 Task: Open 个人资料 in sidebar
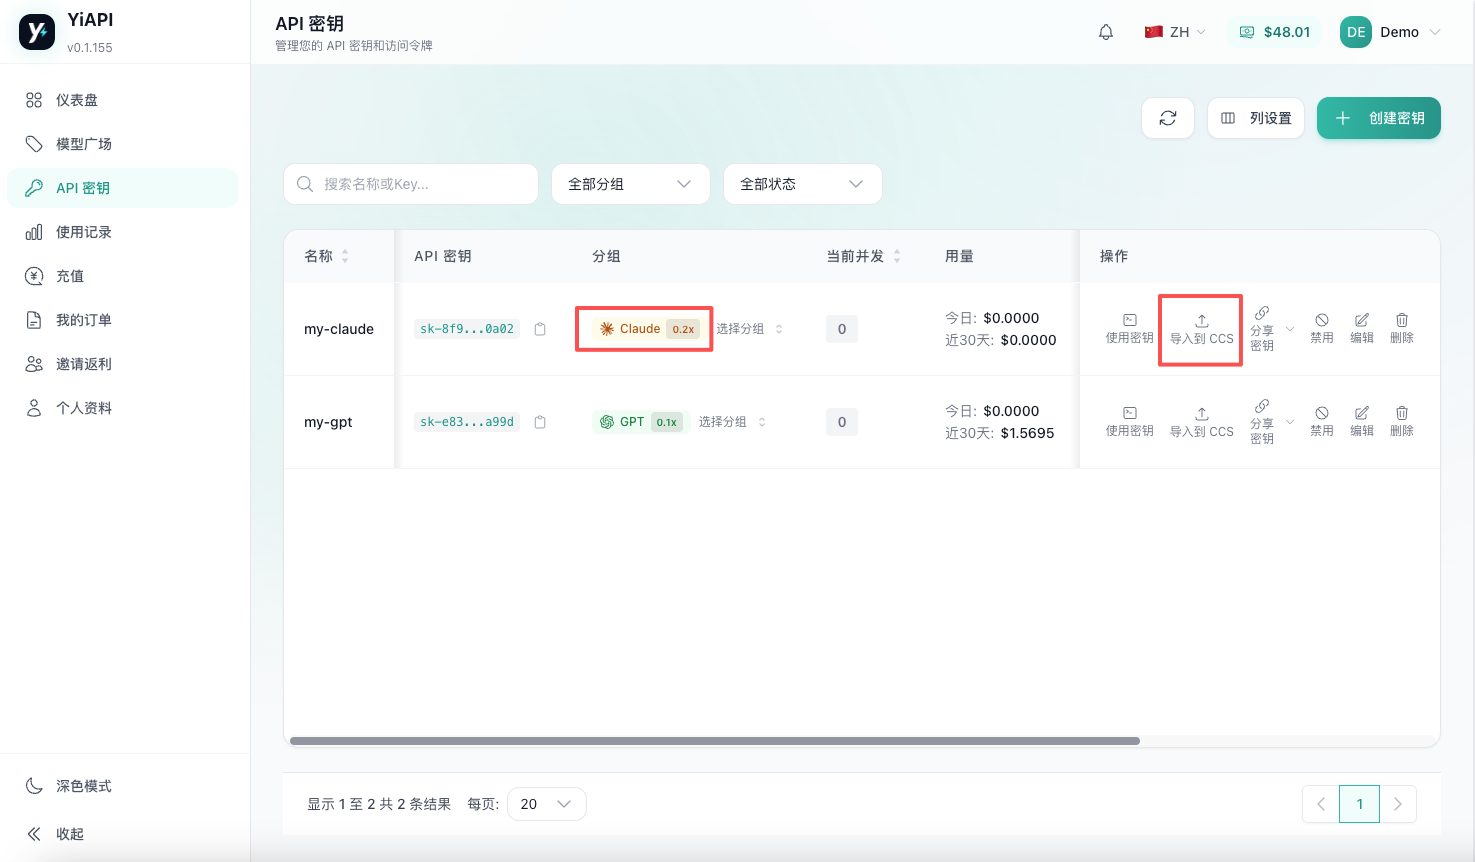pyautogui.click(x=122, y=408)
